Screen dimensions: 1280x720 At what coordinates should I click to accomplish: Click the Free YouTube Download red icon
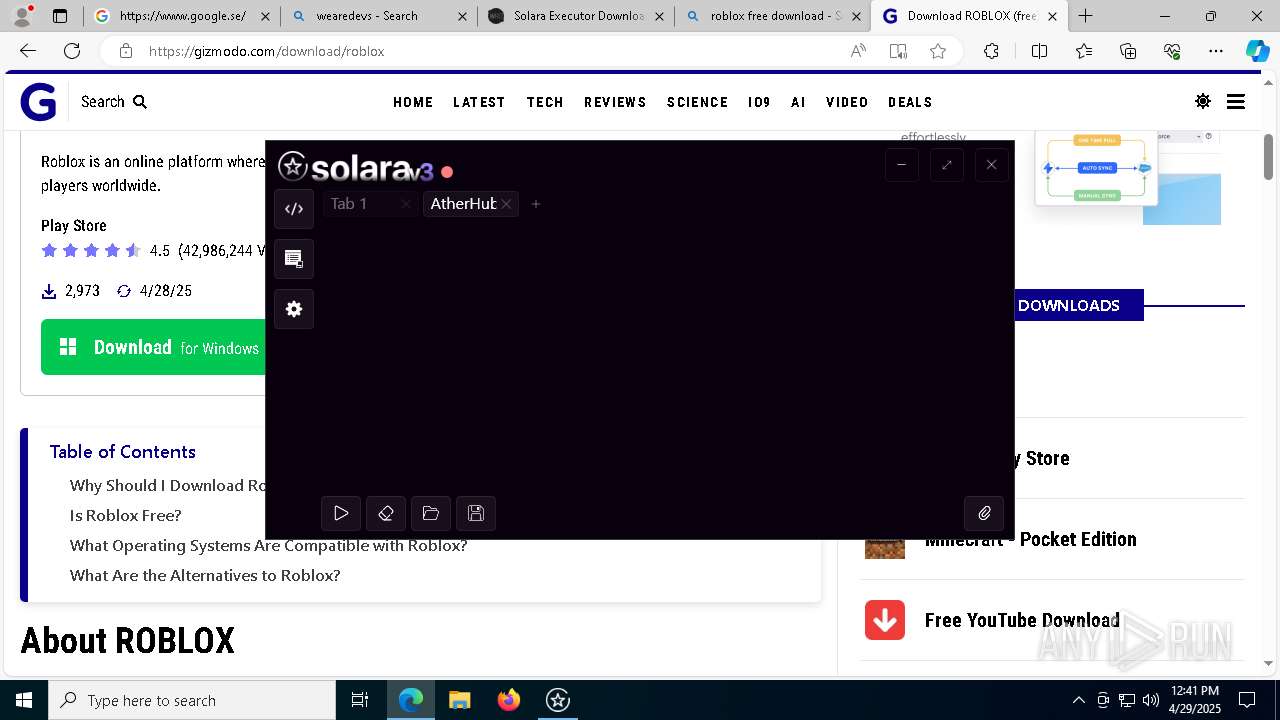885,620
